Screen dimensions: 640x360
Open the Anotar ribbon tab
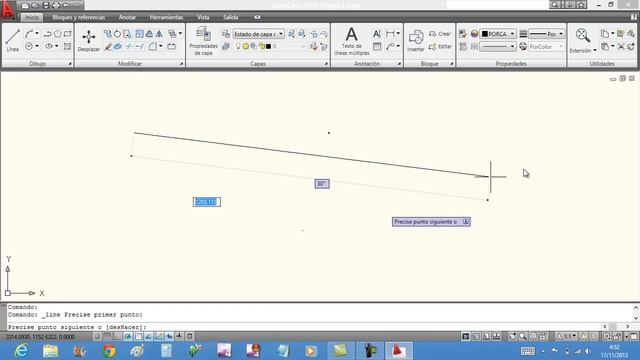(x=127, y=17)
